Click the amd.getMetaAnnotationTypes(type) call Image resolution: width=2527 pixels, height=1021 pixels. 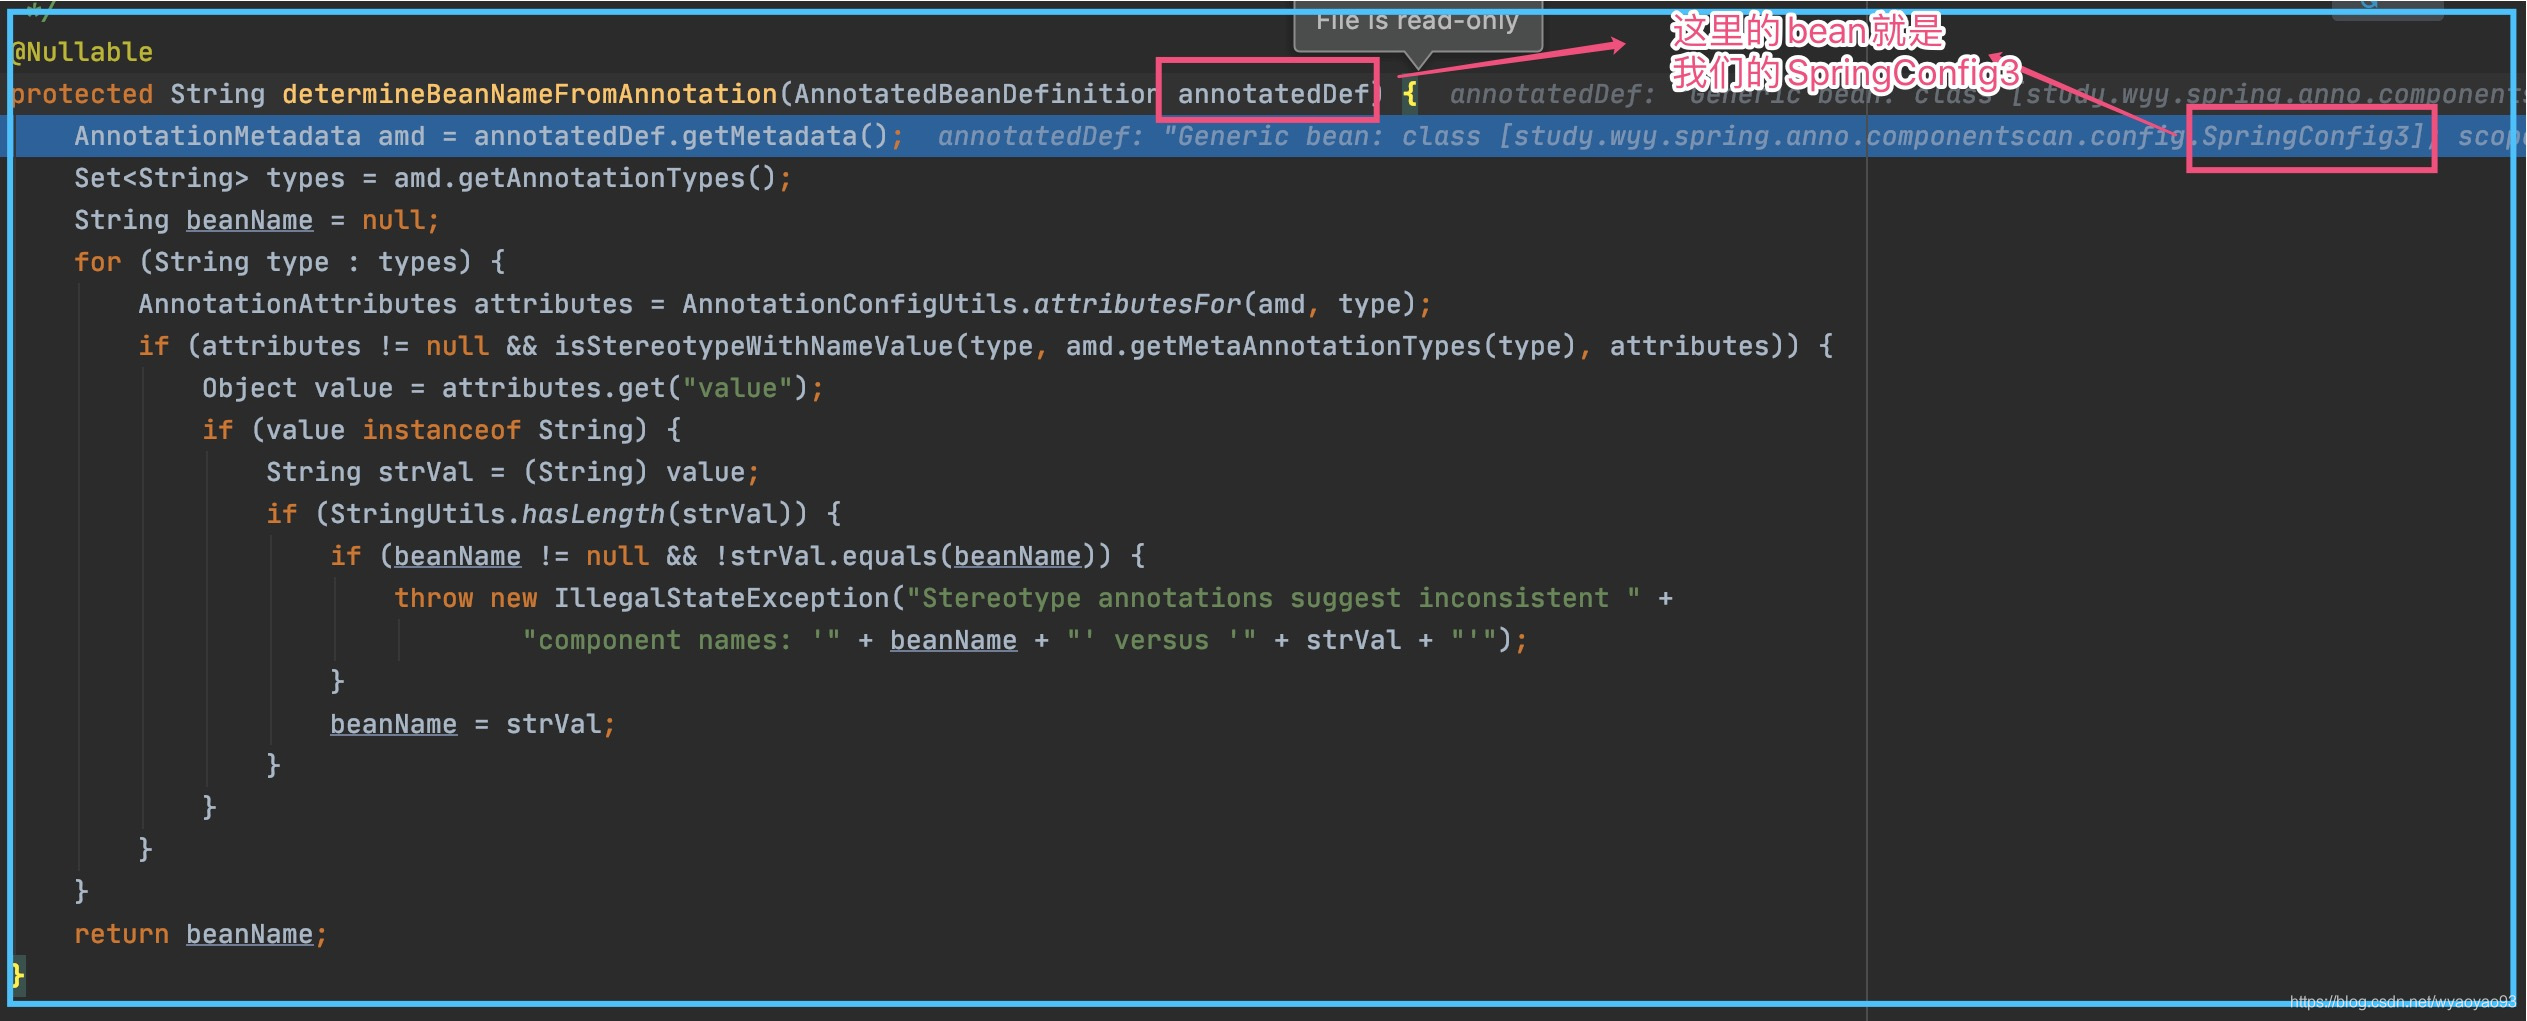pos(1320,346)
